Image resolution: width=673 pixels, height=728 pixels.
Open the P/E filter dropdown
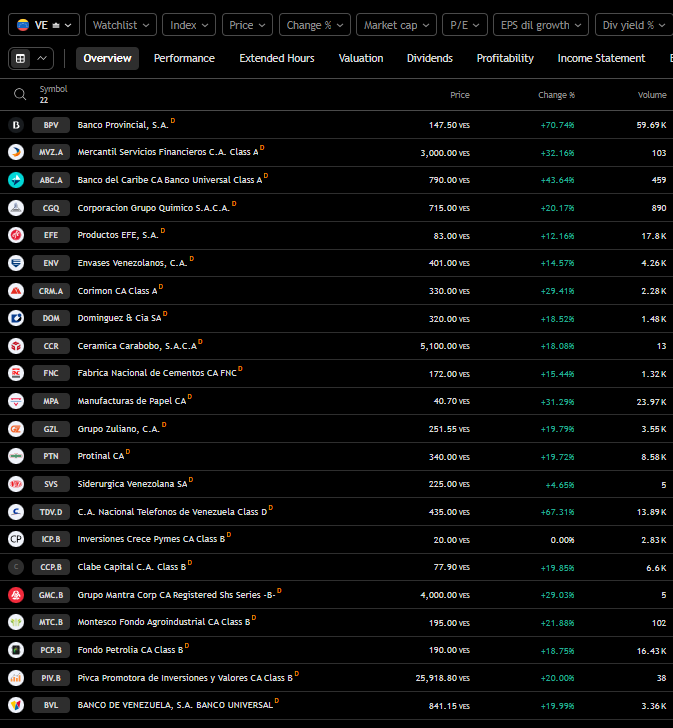point(465,25)
